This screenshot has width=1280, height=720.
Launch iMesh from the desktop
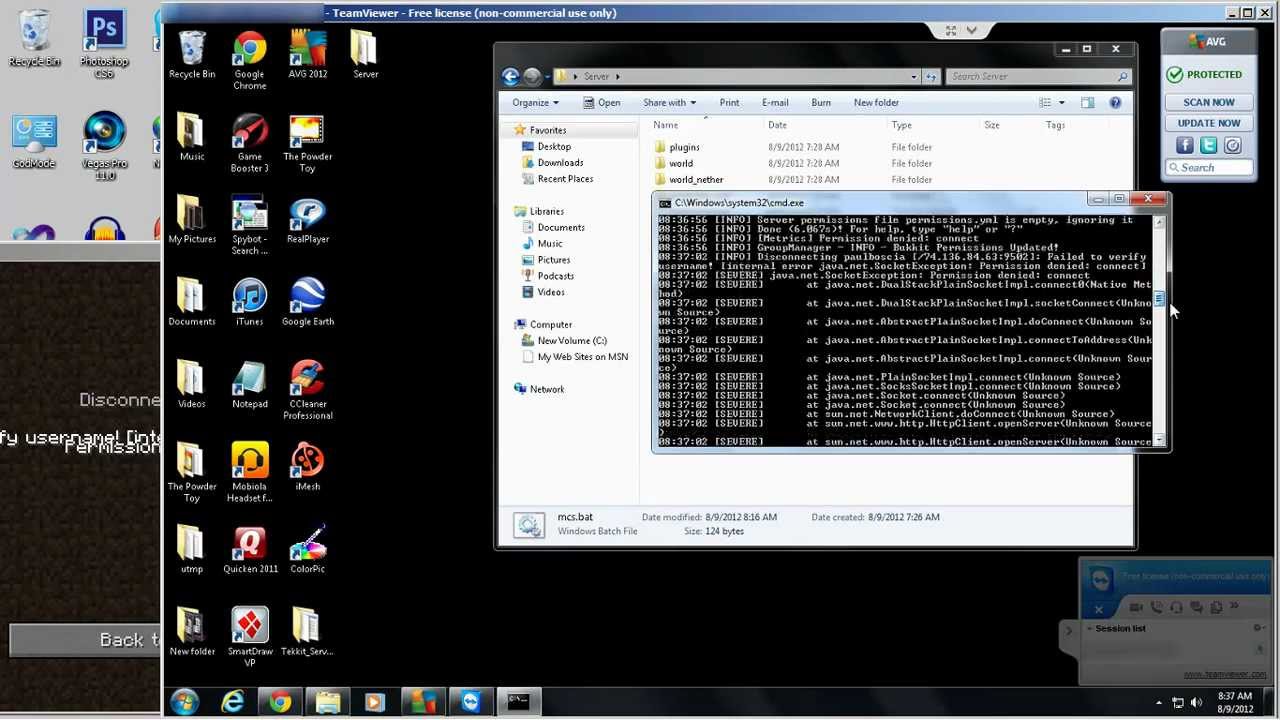pyautogui.click(x=308, y=468)
